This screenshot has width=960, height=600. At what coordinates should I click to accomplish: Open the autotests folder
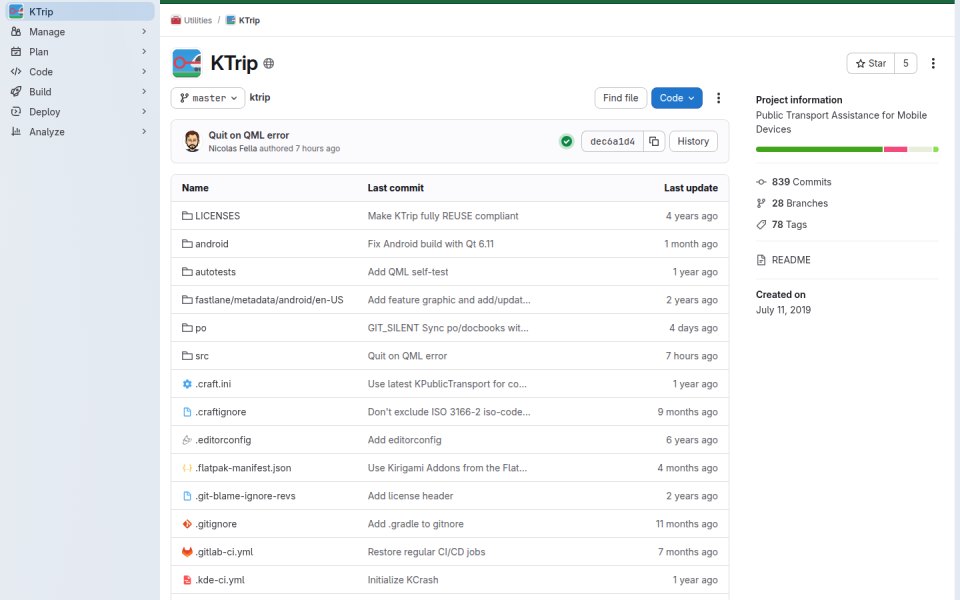pyautogui.click(x=216, y=272)
